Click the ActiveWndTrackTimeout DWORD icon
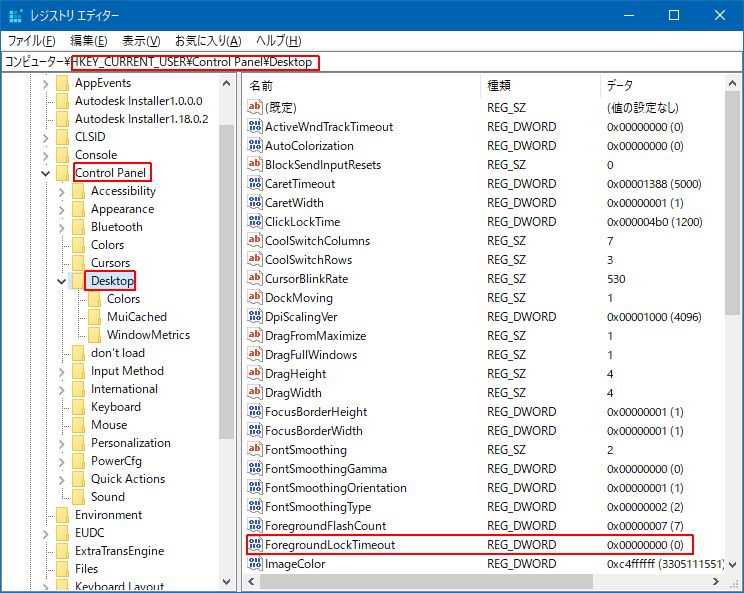Image resolution: width=744 pixels, height=593 pixels. 255,127
